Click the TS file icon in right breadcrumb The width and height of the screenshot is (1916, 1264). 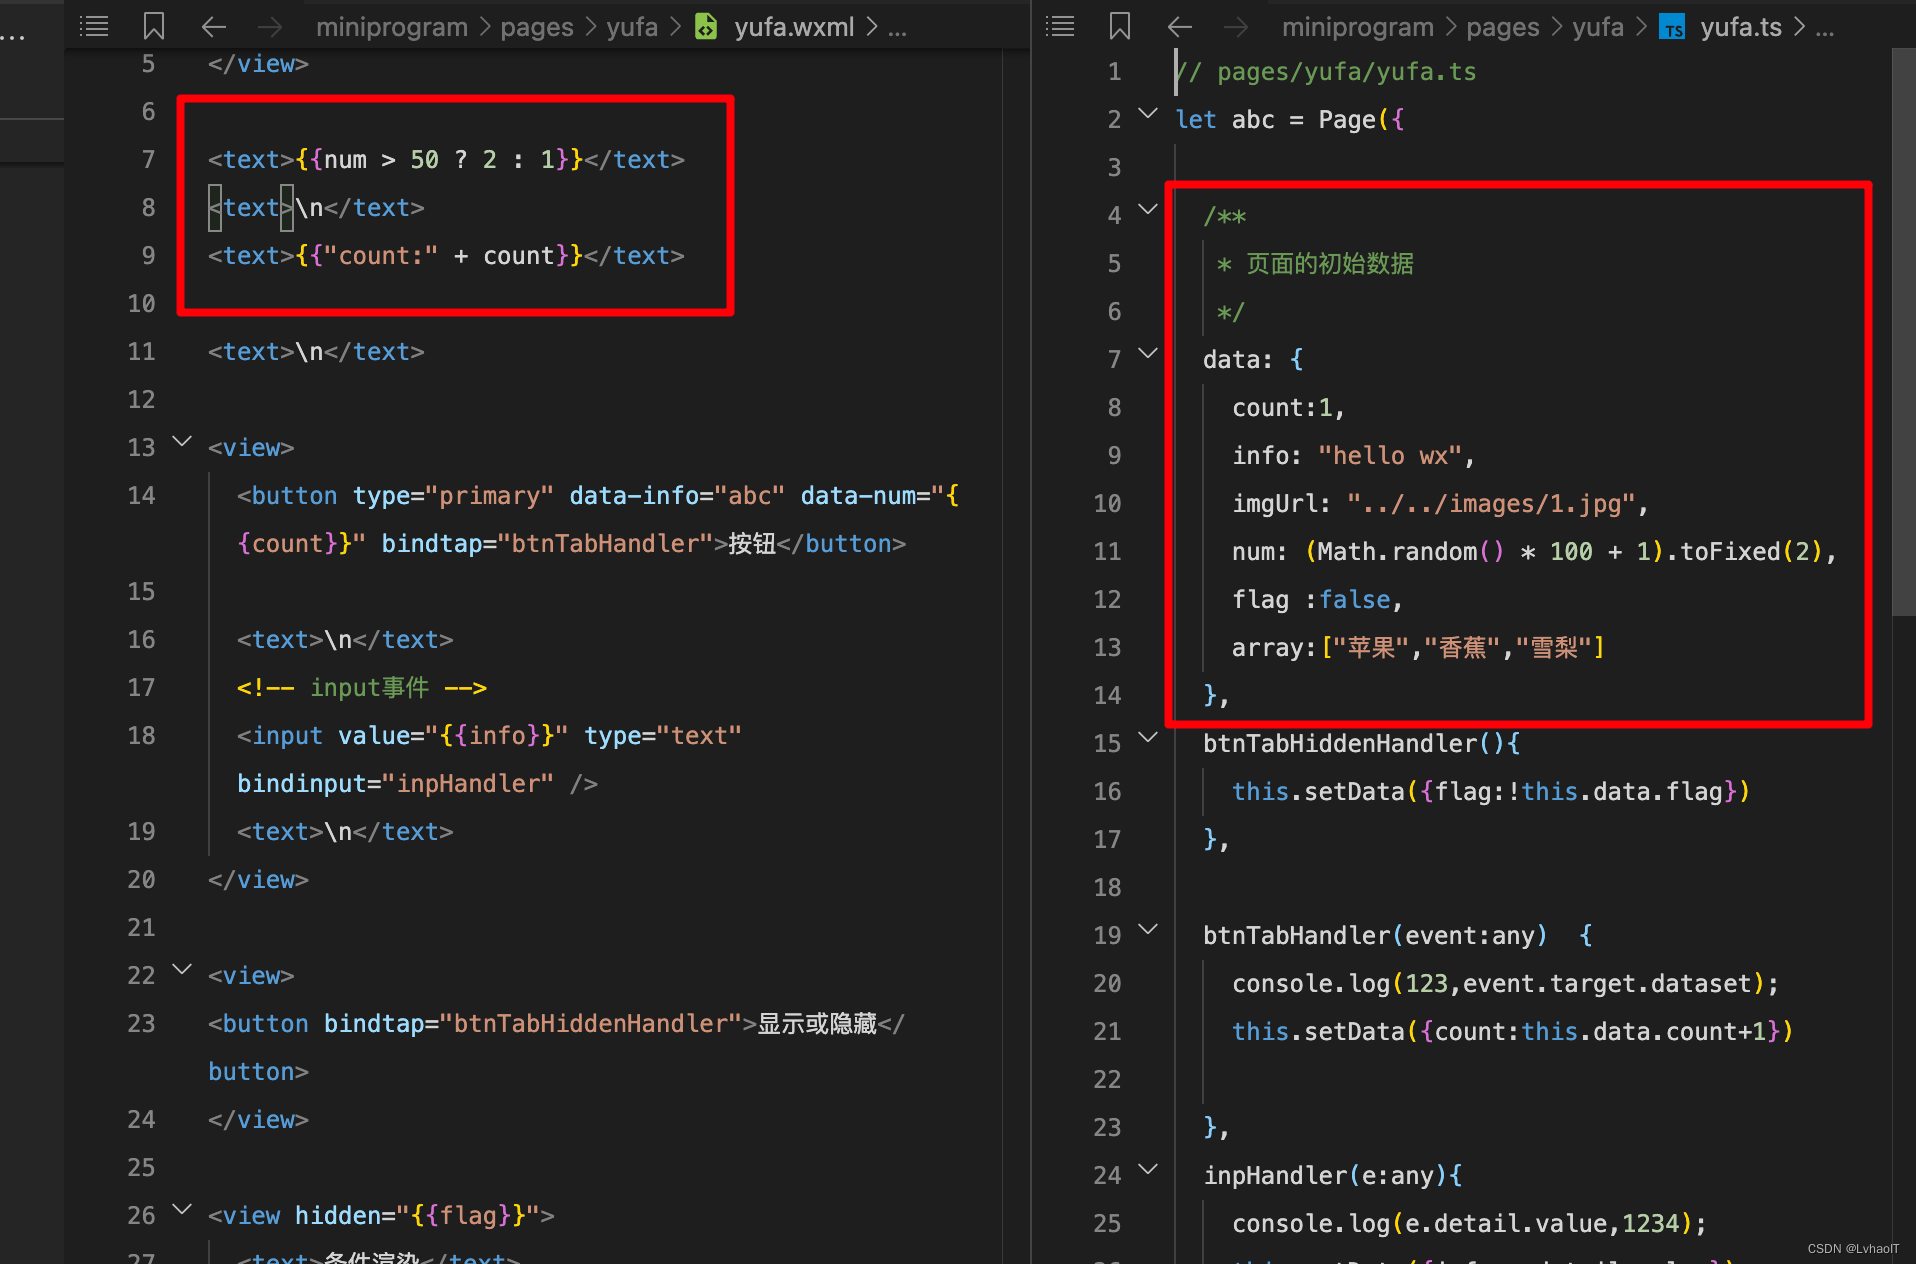tap(1672, 27)
